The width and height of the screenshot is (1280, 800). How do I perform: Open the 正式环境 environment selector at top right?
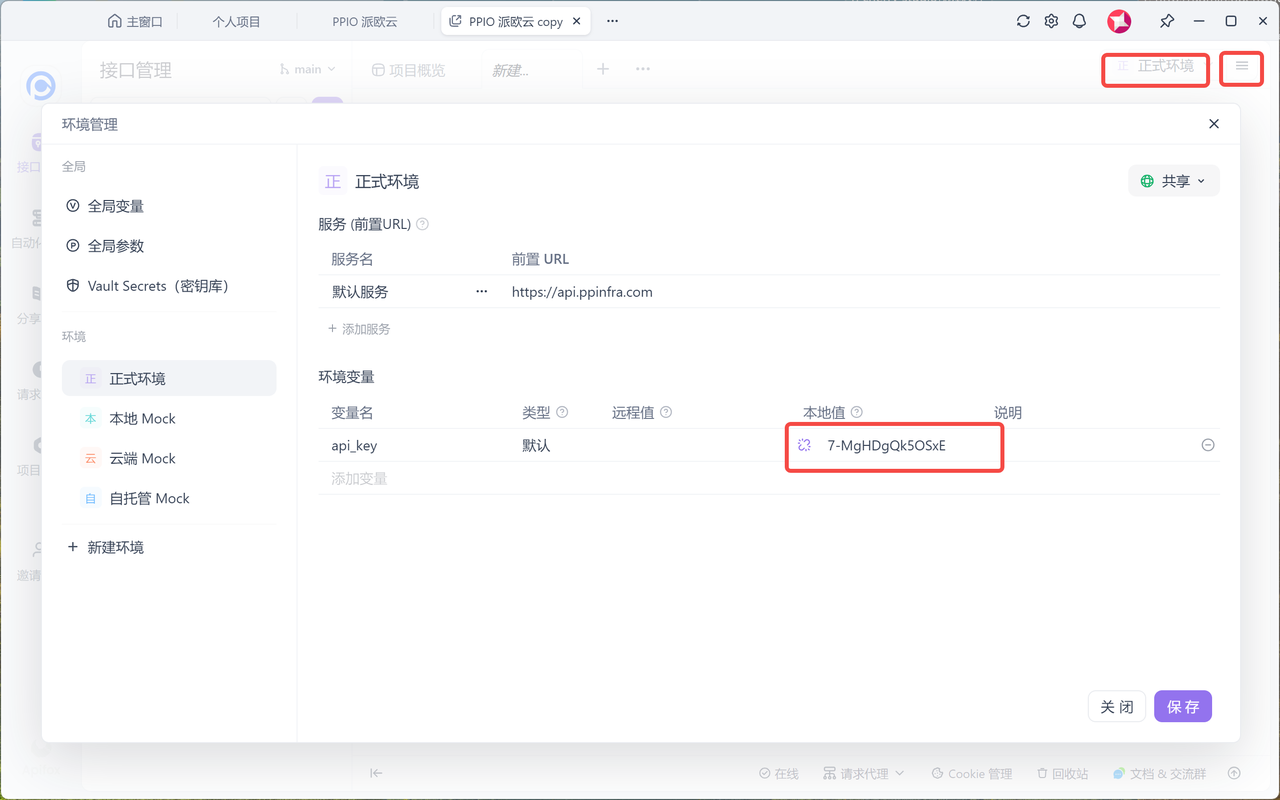click(1155, 66)
